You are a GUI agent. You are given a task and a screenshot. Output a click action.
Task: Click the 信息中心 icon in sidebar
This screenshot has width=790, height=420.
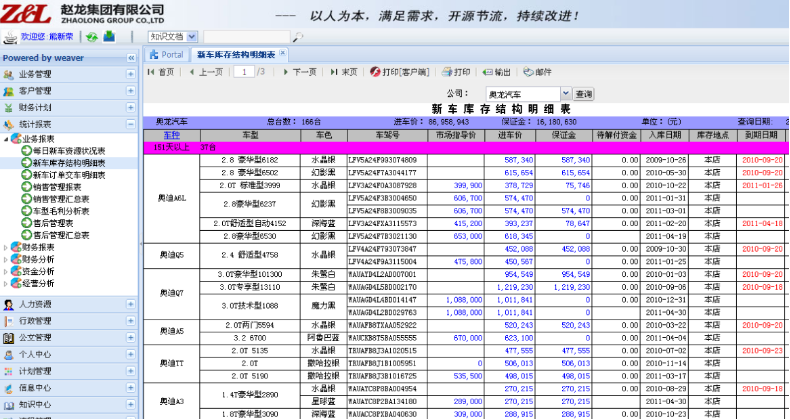tap(9, 388)
